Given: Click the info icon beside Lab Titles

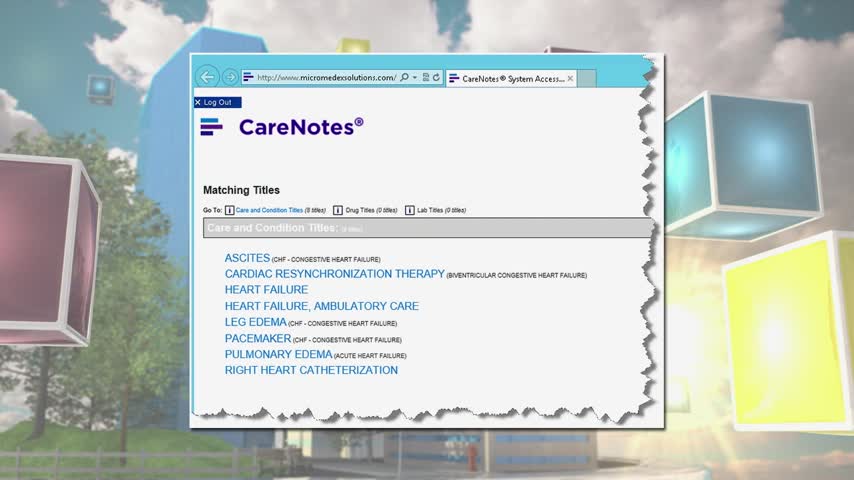Looking at the screenshot, I should (x=410, y=210).
